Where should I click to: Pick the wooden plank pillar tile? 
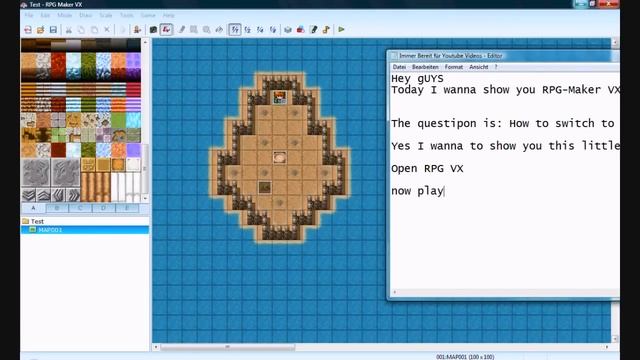tap(96, 187)
